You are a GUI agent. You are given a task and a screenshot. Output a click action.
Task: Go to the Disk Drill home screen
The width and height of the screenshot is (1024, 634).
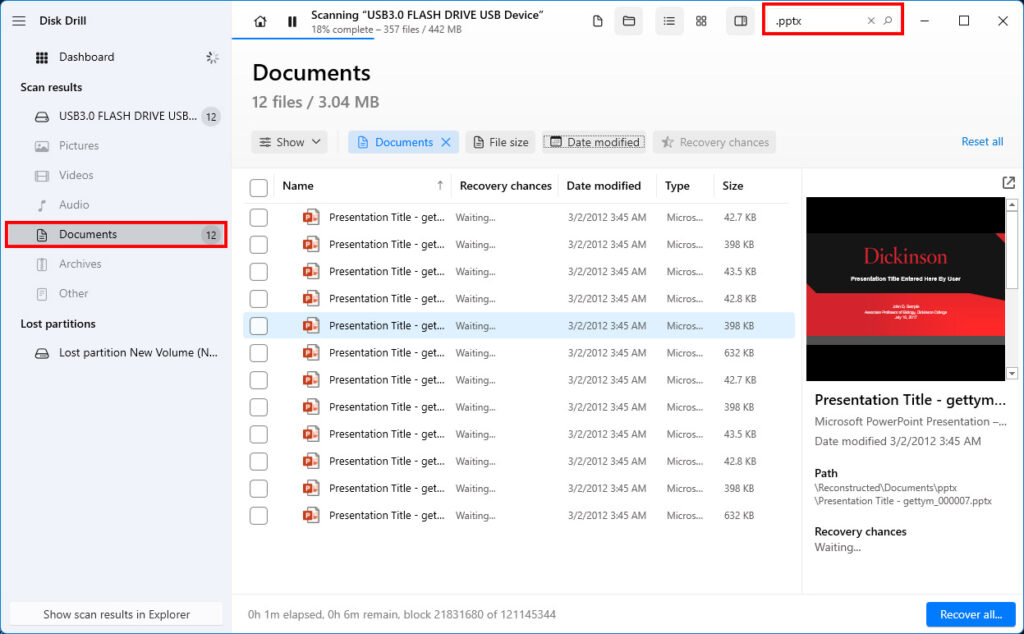[258, 20]
